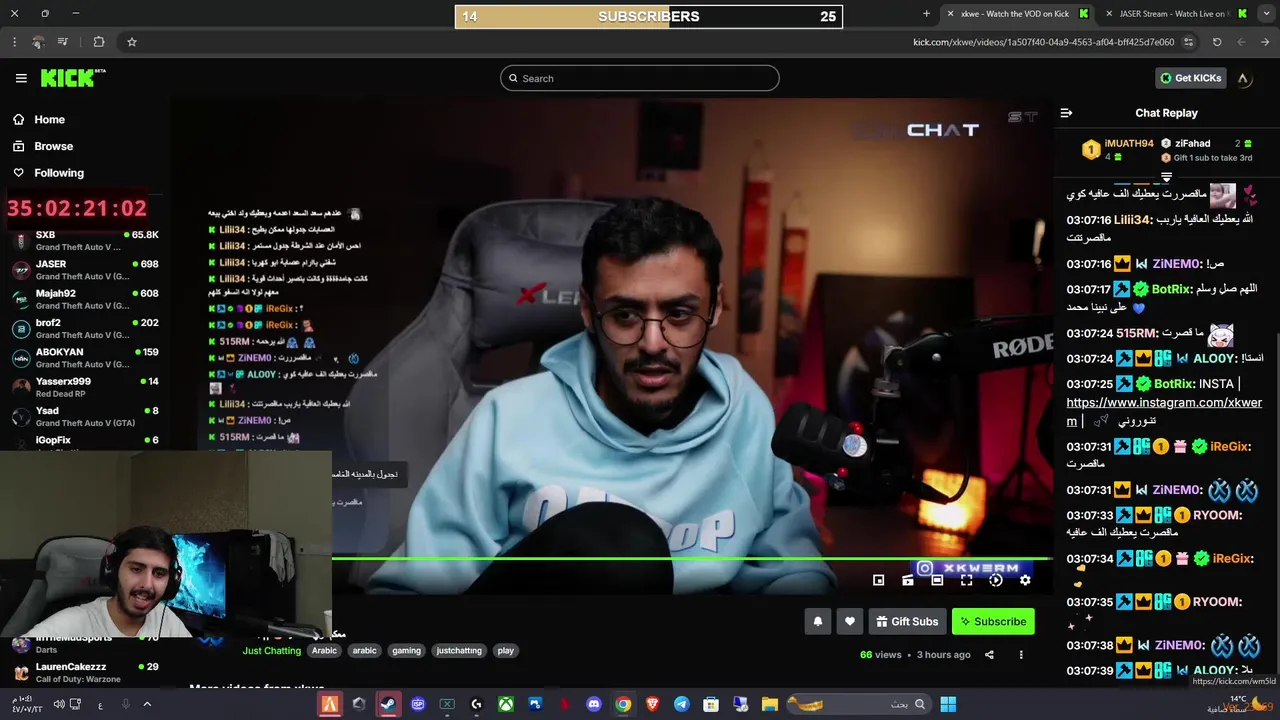1280x720 pixels.
Task: Click the green video progress bar
Action: click(x=690, y=559)
